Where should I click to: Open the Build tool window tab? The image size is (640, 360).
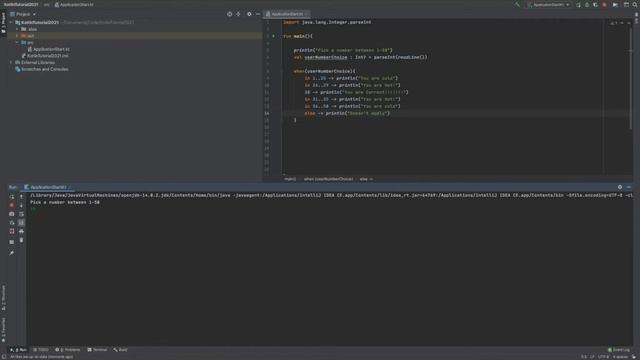(120, 350)
